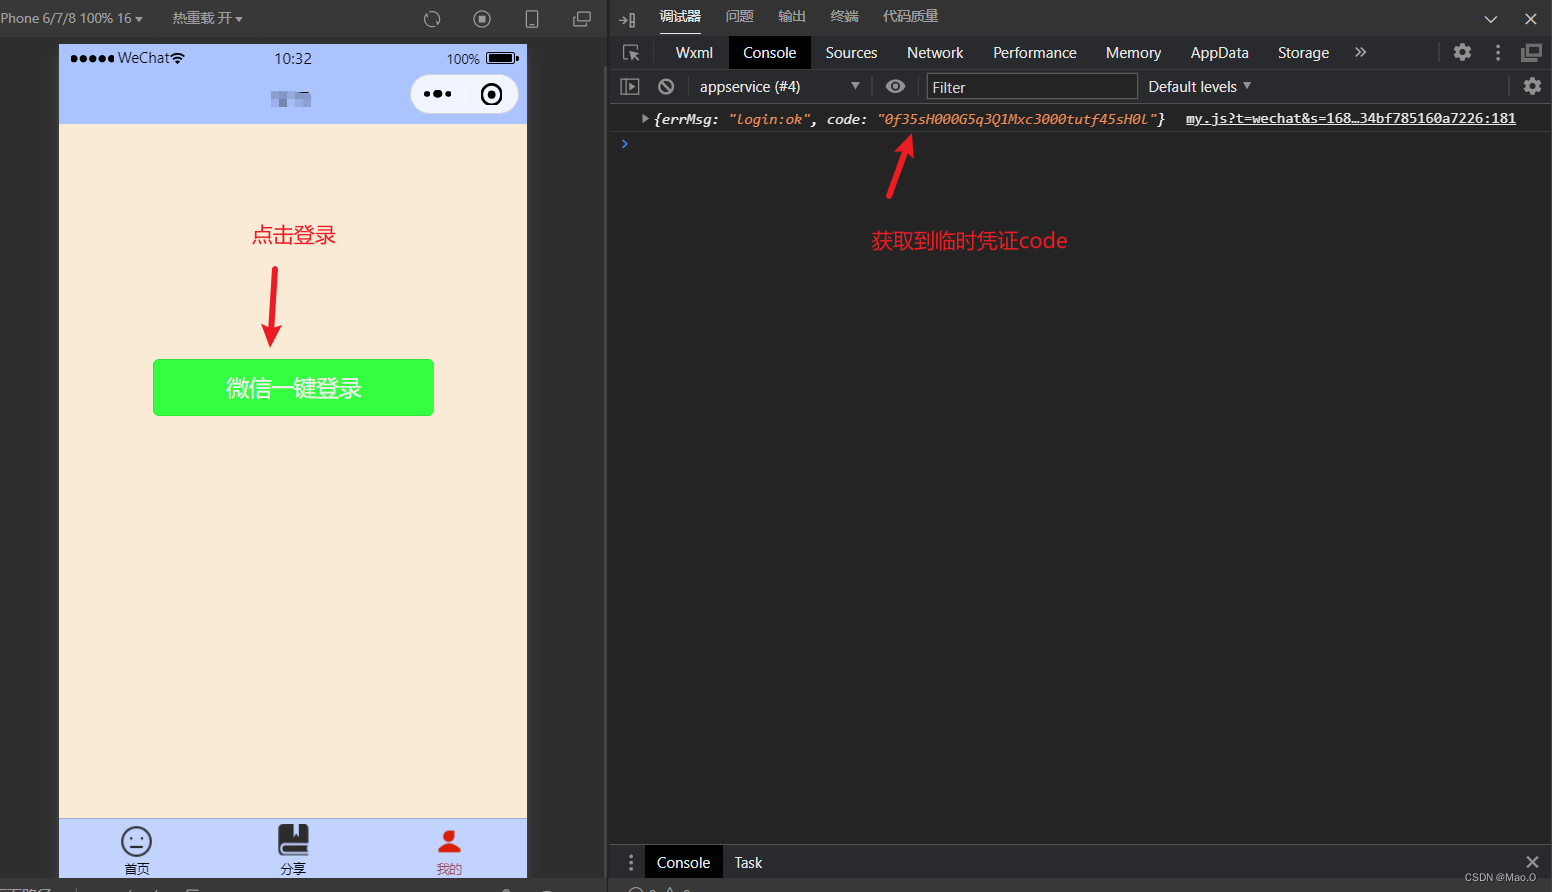
Task: Open appservice (#4) context dropdown
Action: tap(778, 87)
